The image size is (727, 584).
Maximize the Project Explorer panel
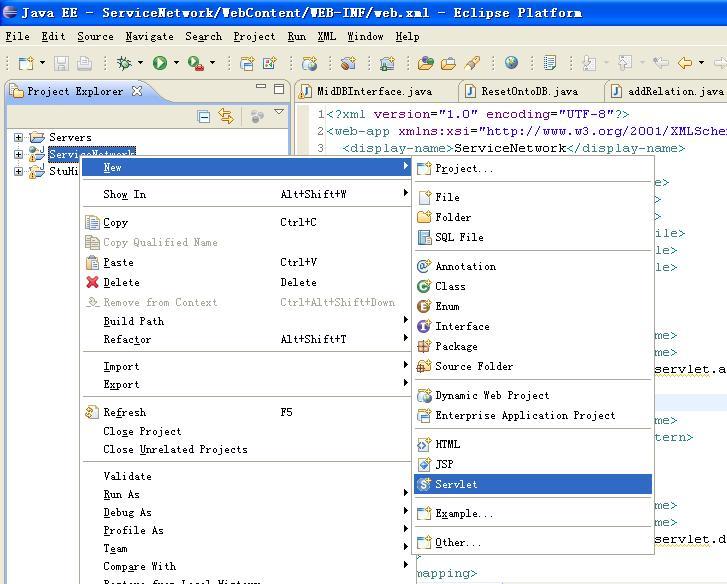coord(279,89)
